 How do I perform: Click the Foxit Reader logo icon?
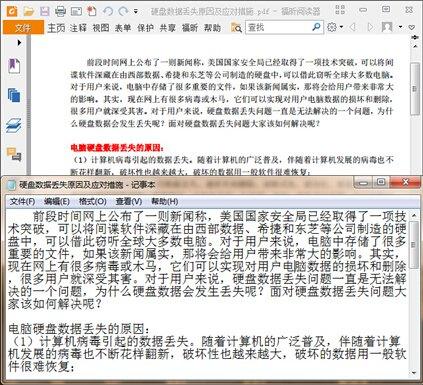pyautogui.click(x=12, y=11)
